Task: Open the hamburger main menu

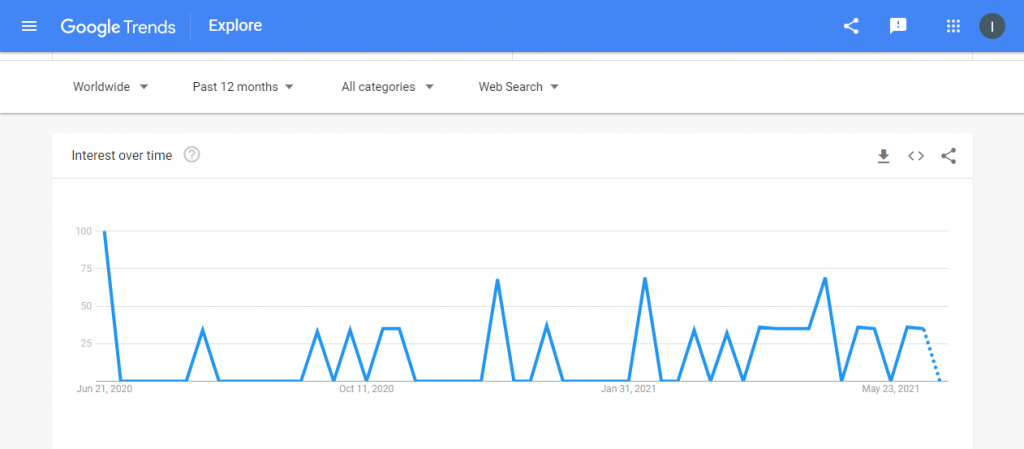Action: [29, 26]
